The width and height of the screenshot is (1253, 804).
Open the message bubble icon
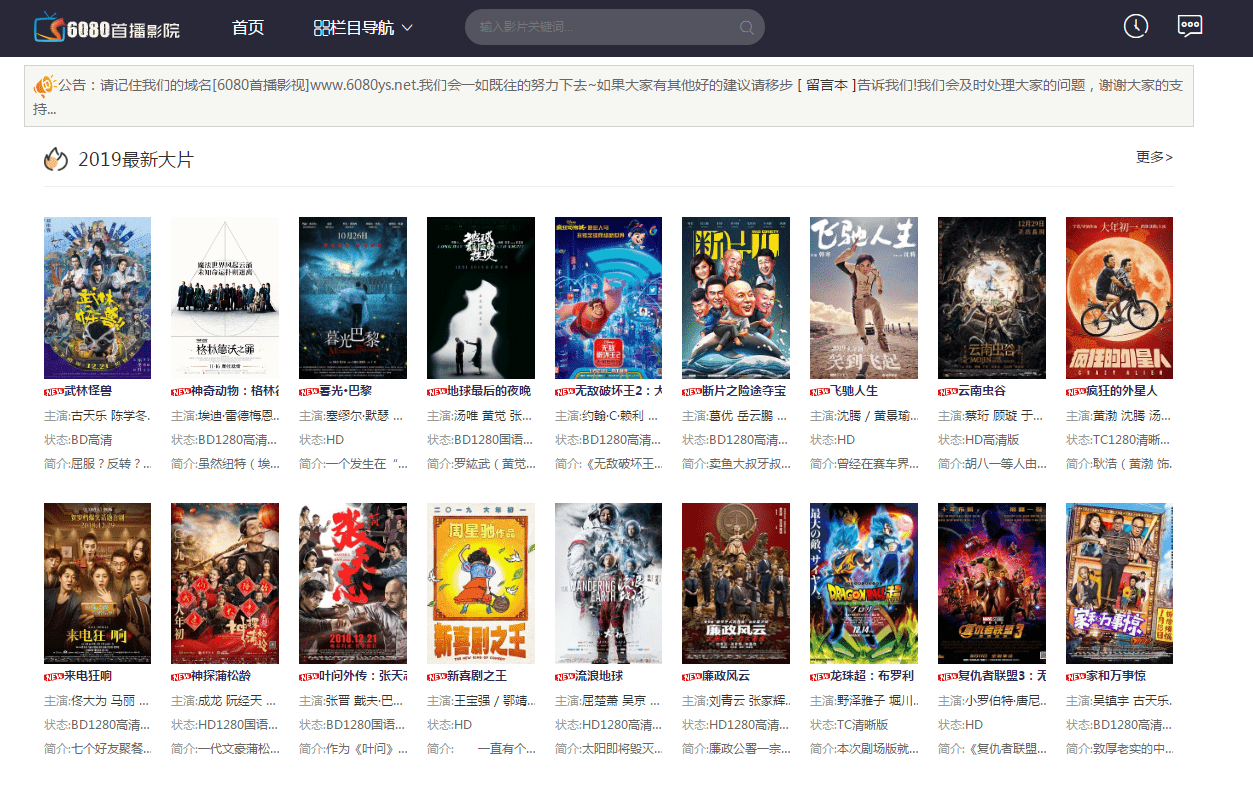(x=1190, y=26)
